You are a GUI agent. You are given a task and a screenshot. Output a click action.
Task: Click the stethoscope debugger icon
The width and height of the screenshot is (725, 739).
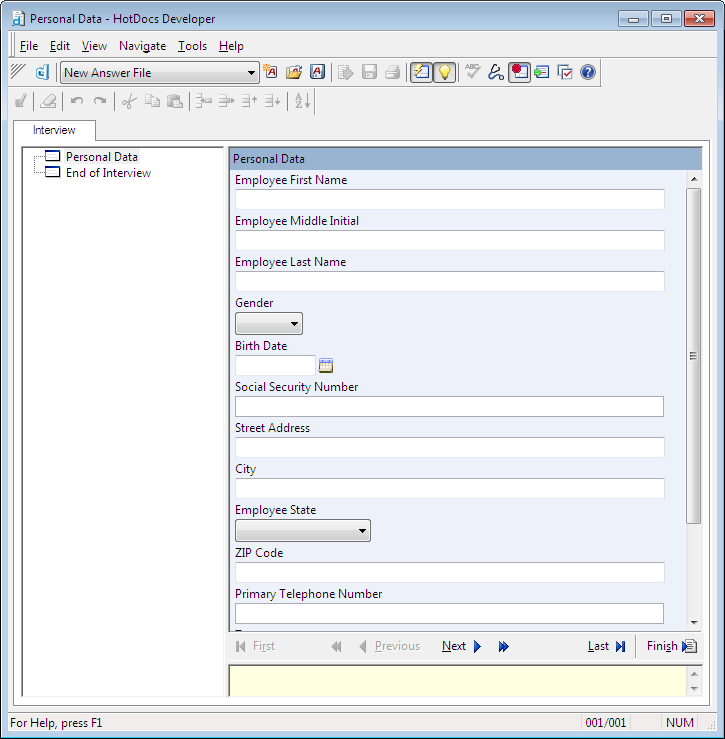click(x=495, y=72)
